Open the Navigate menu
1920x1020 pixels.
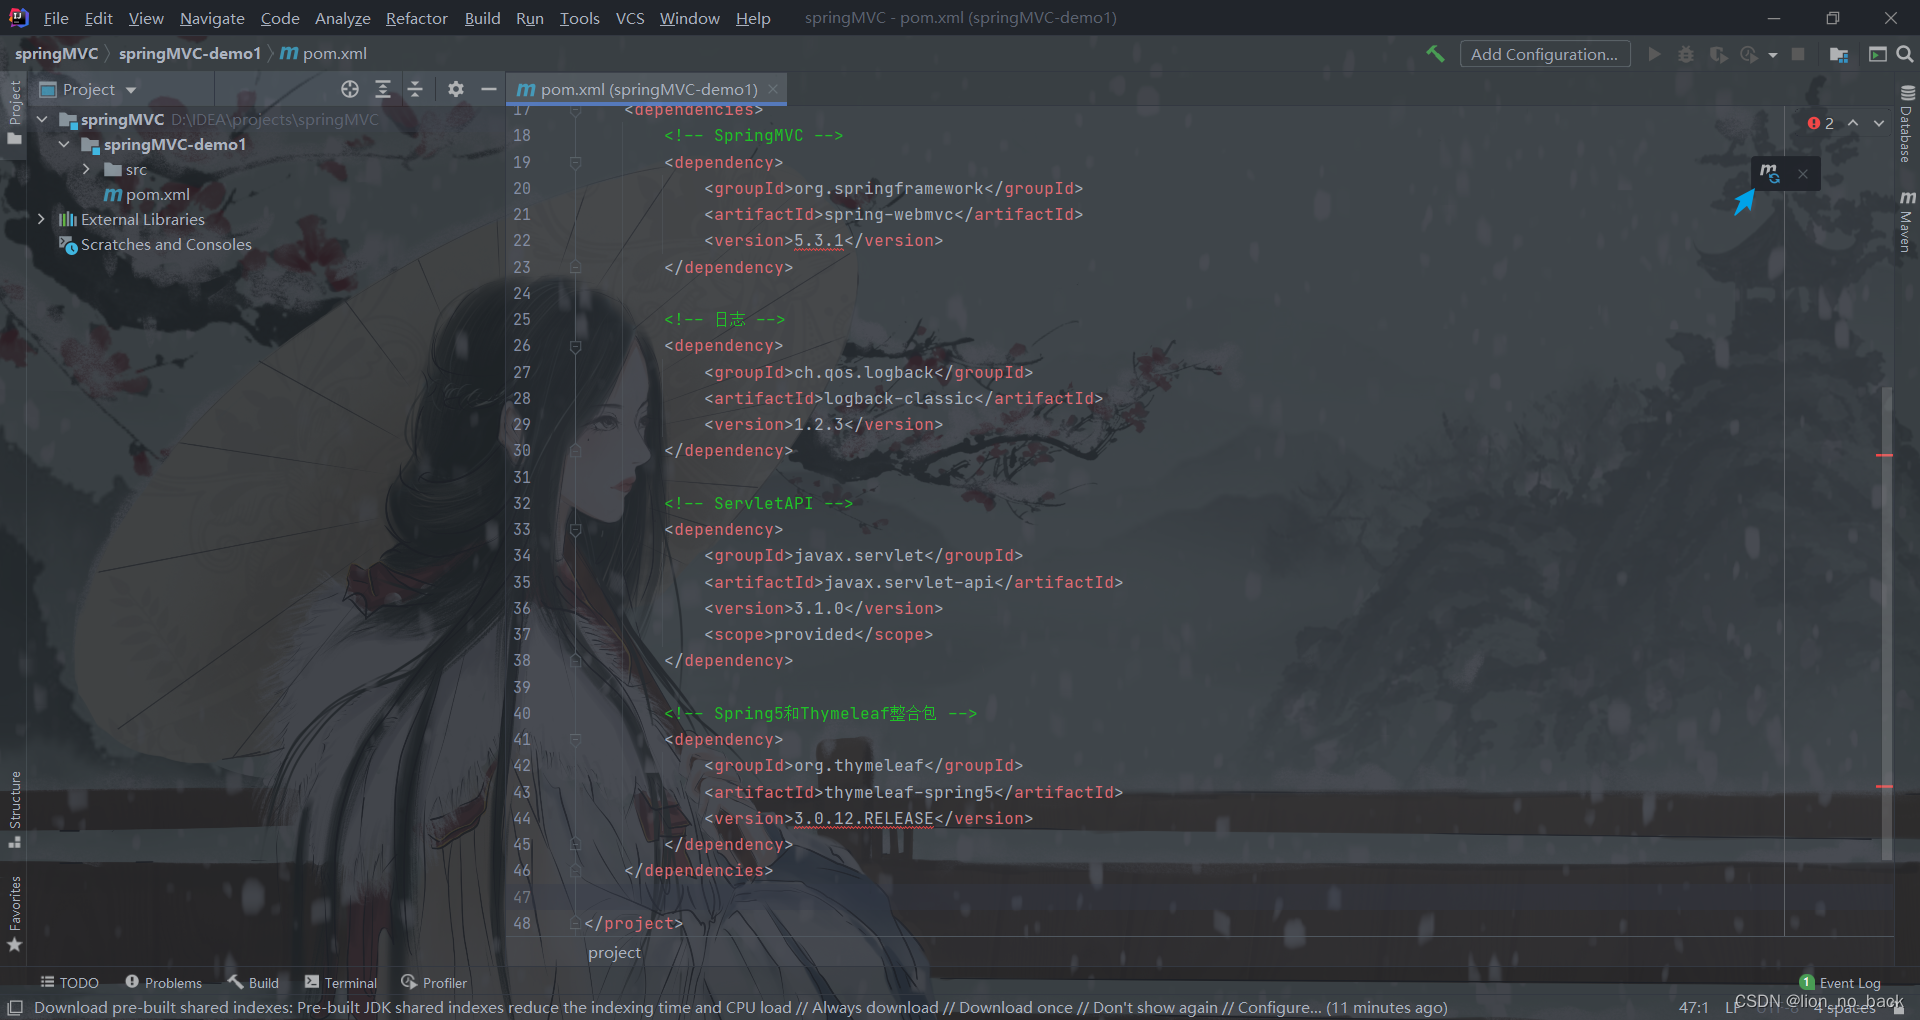(212, 18)
